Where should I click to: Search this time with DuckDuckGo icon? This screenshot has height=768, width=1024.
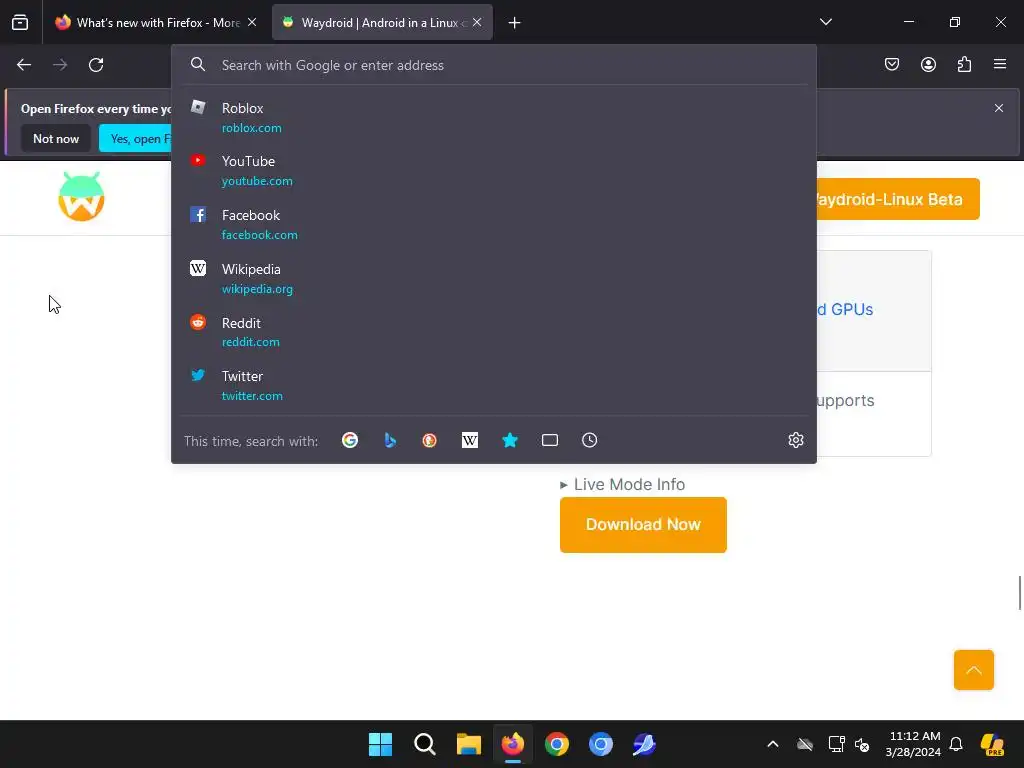pyautogui.click(x=429, y=440)
